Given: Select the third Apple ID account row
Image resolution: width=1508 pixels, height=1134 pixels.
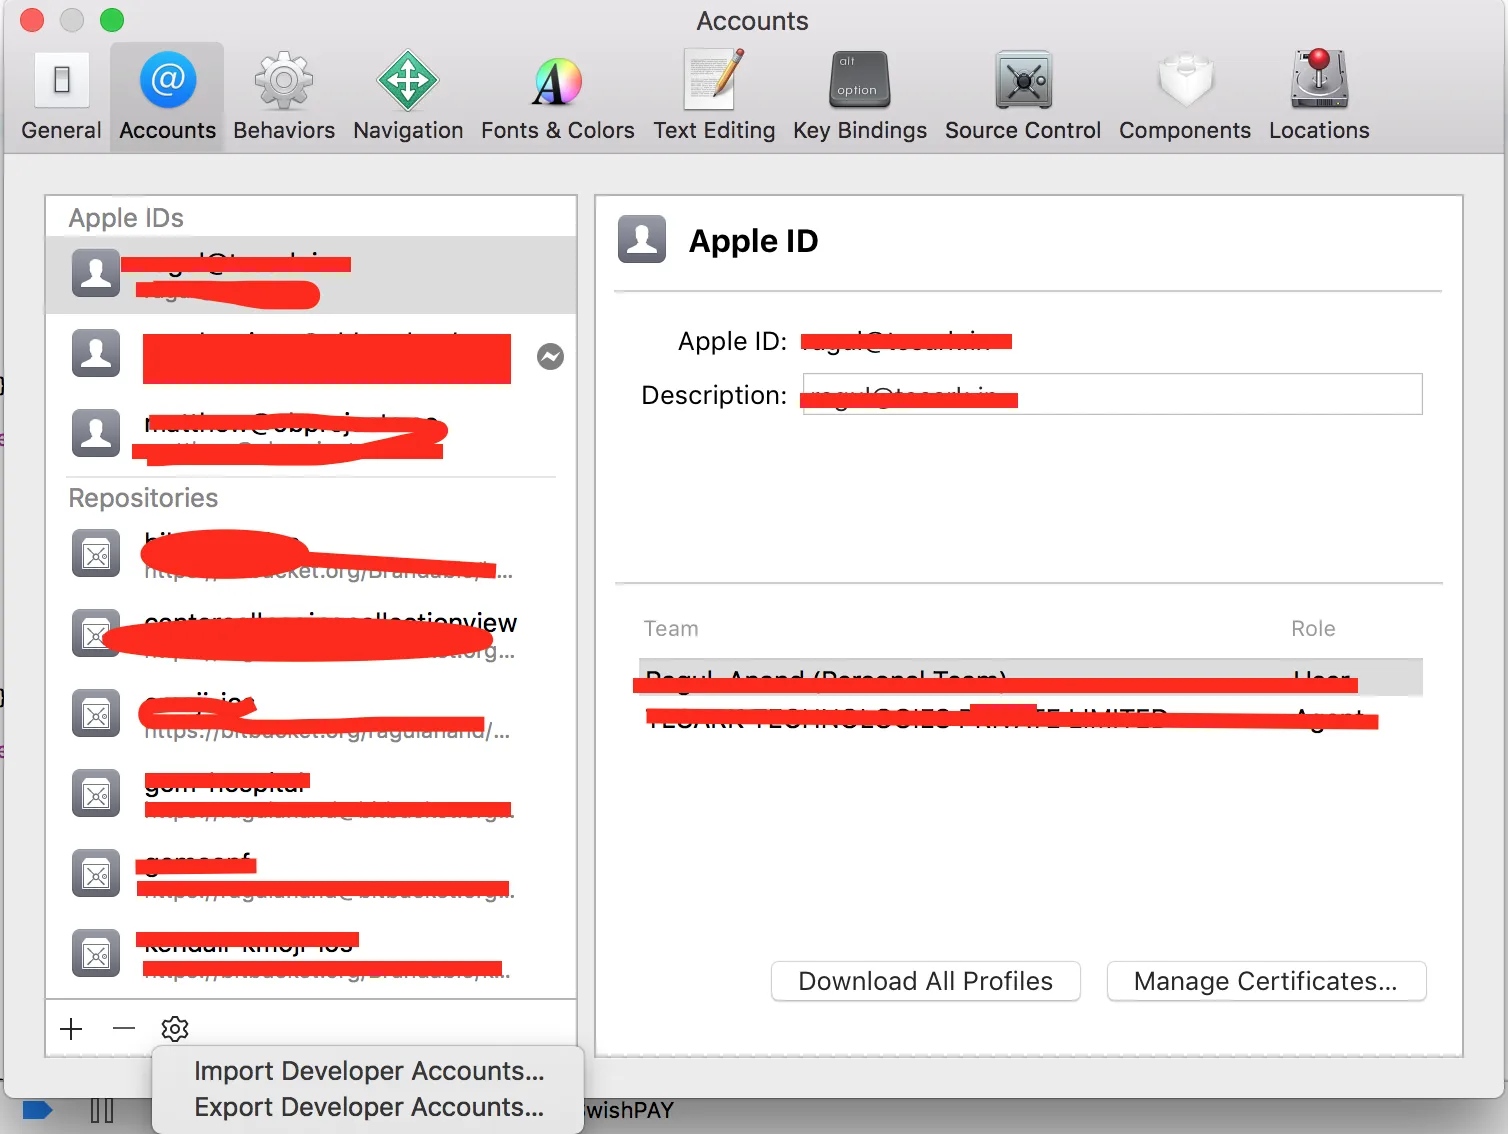Looking at the screenshot, I should coord(311,434).
